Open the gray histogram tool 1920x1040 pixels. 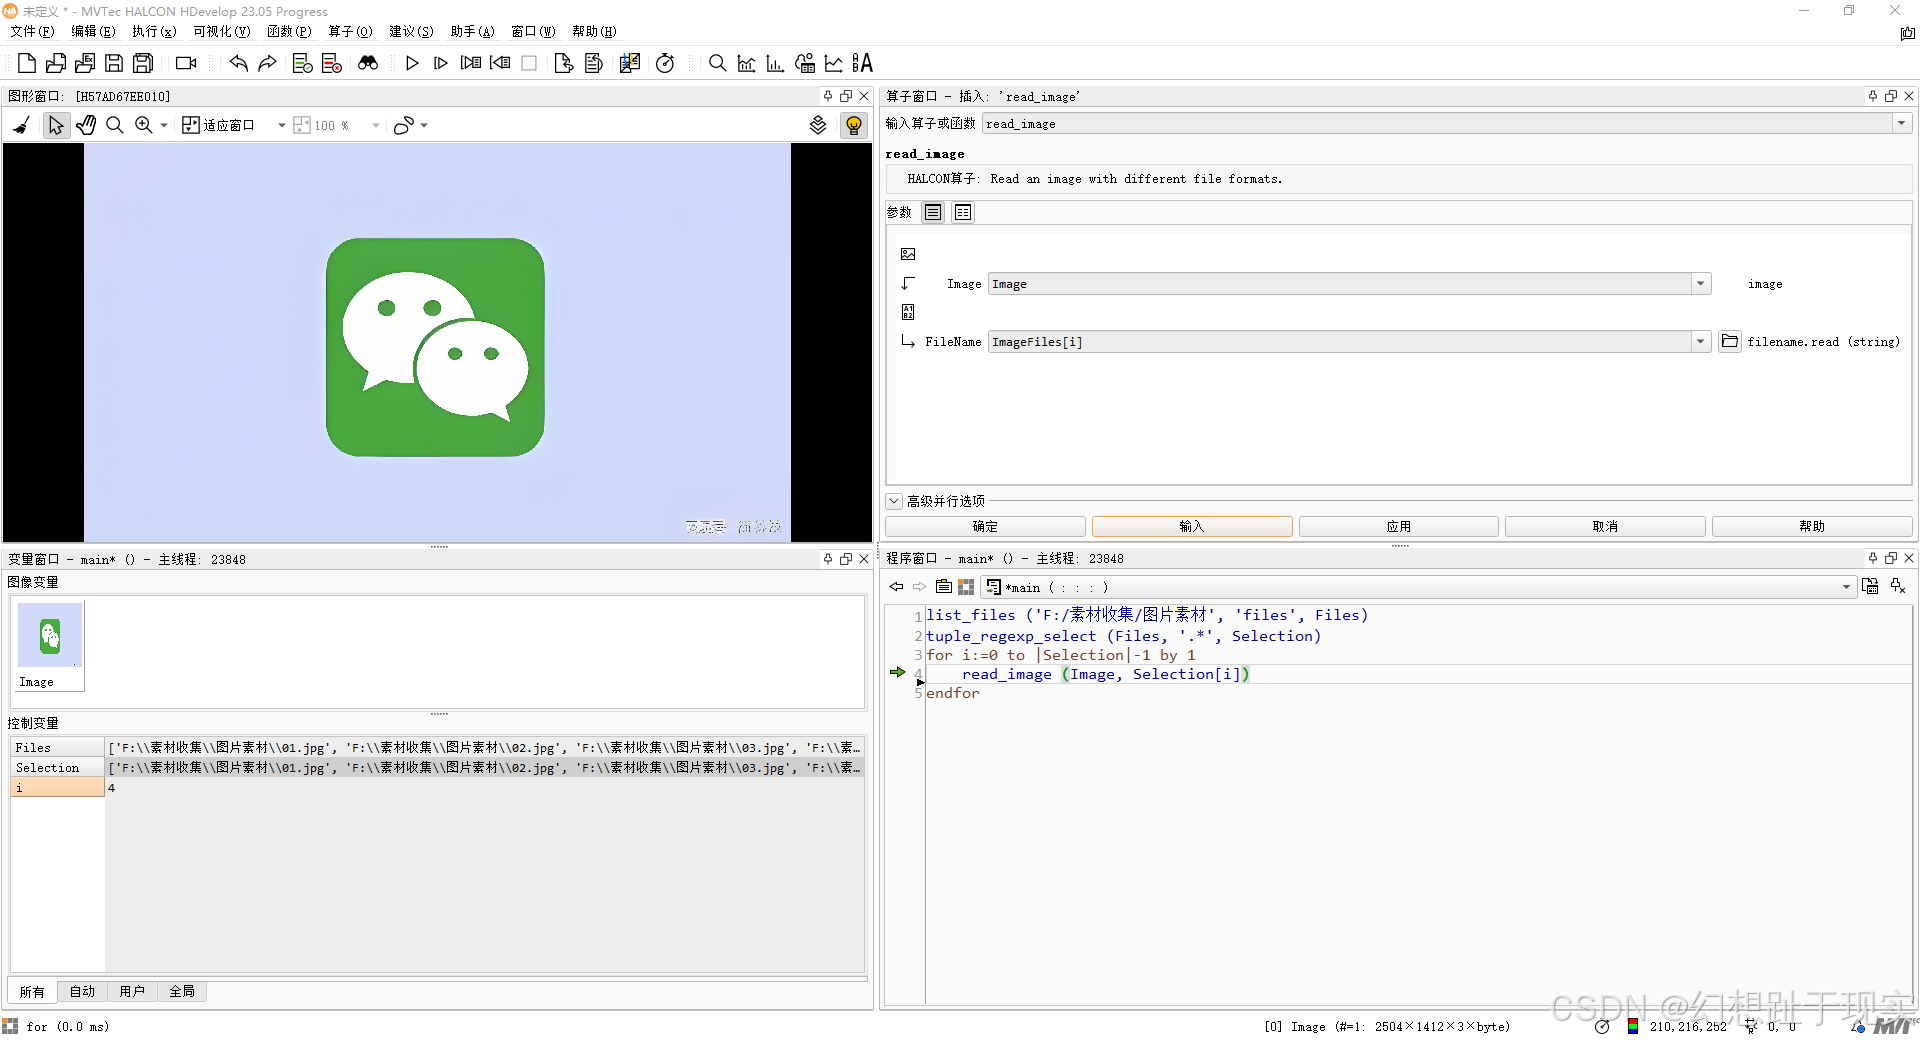click(746, 63)
